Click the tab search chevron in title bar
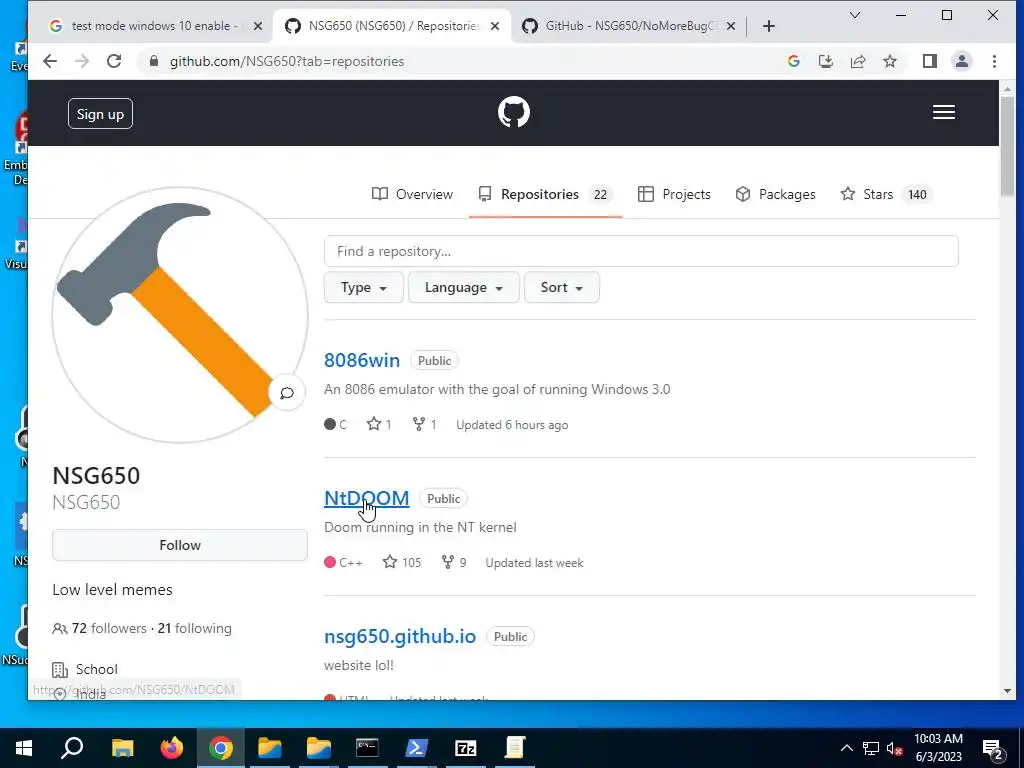The height and width of the screenshot is (768, 1024). tap(854, 15)
